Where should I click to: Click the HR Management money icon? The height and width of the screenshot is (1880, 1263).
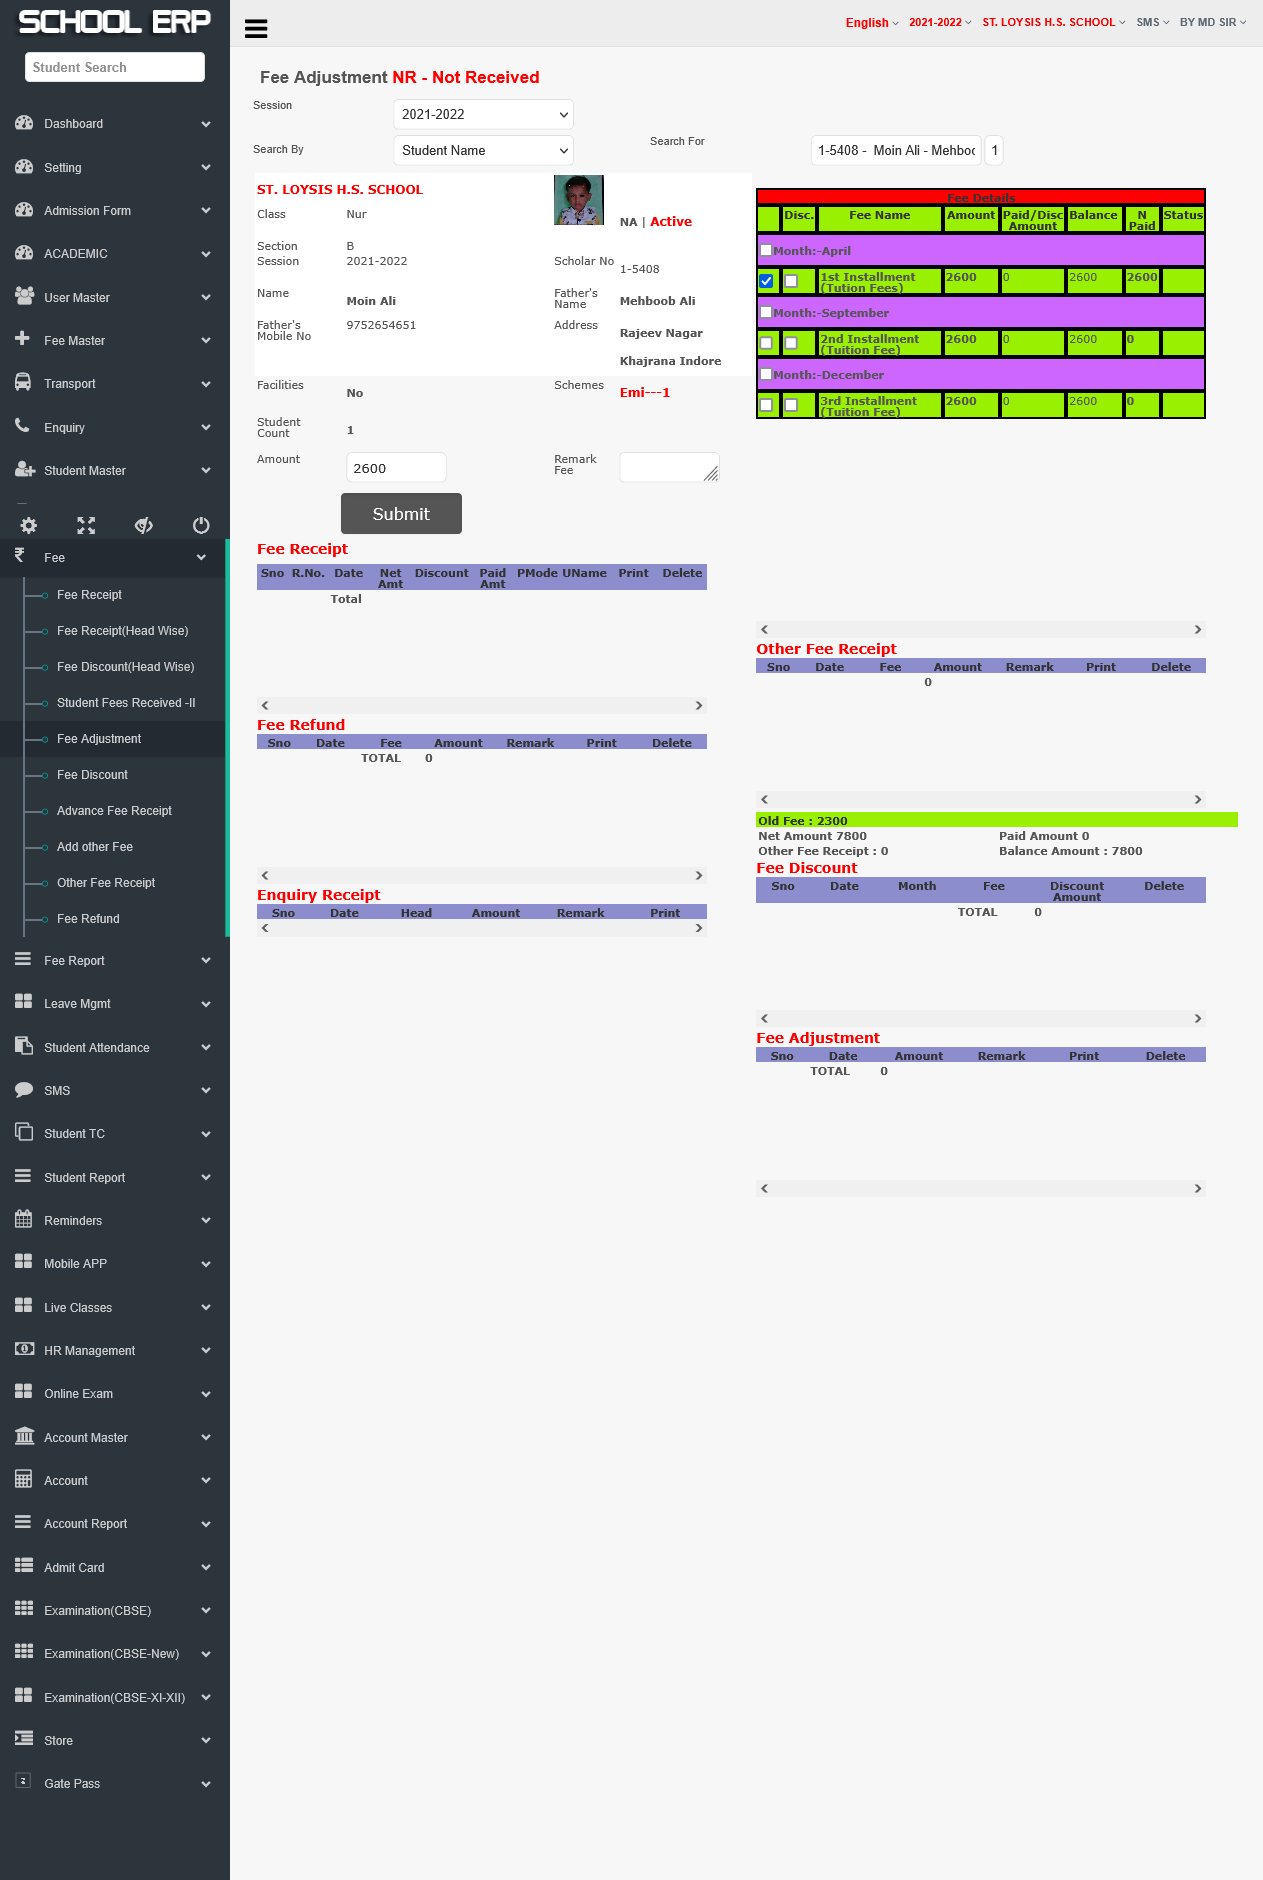click(x=24, y=1349)
